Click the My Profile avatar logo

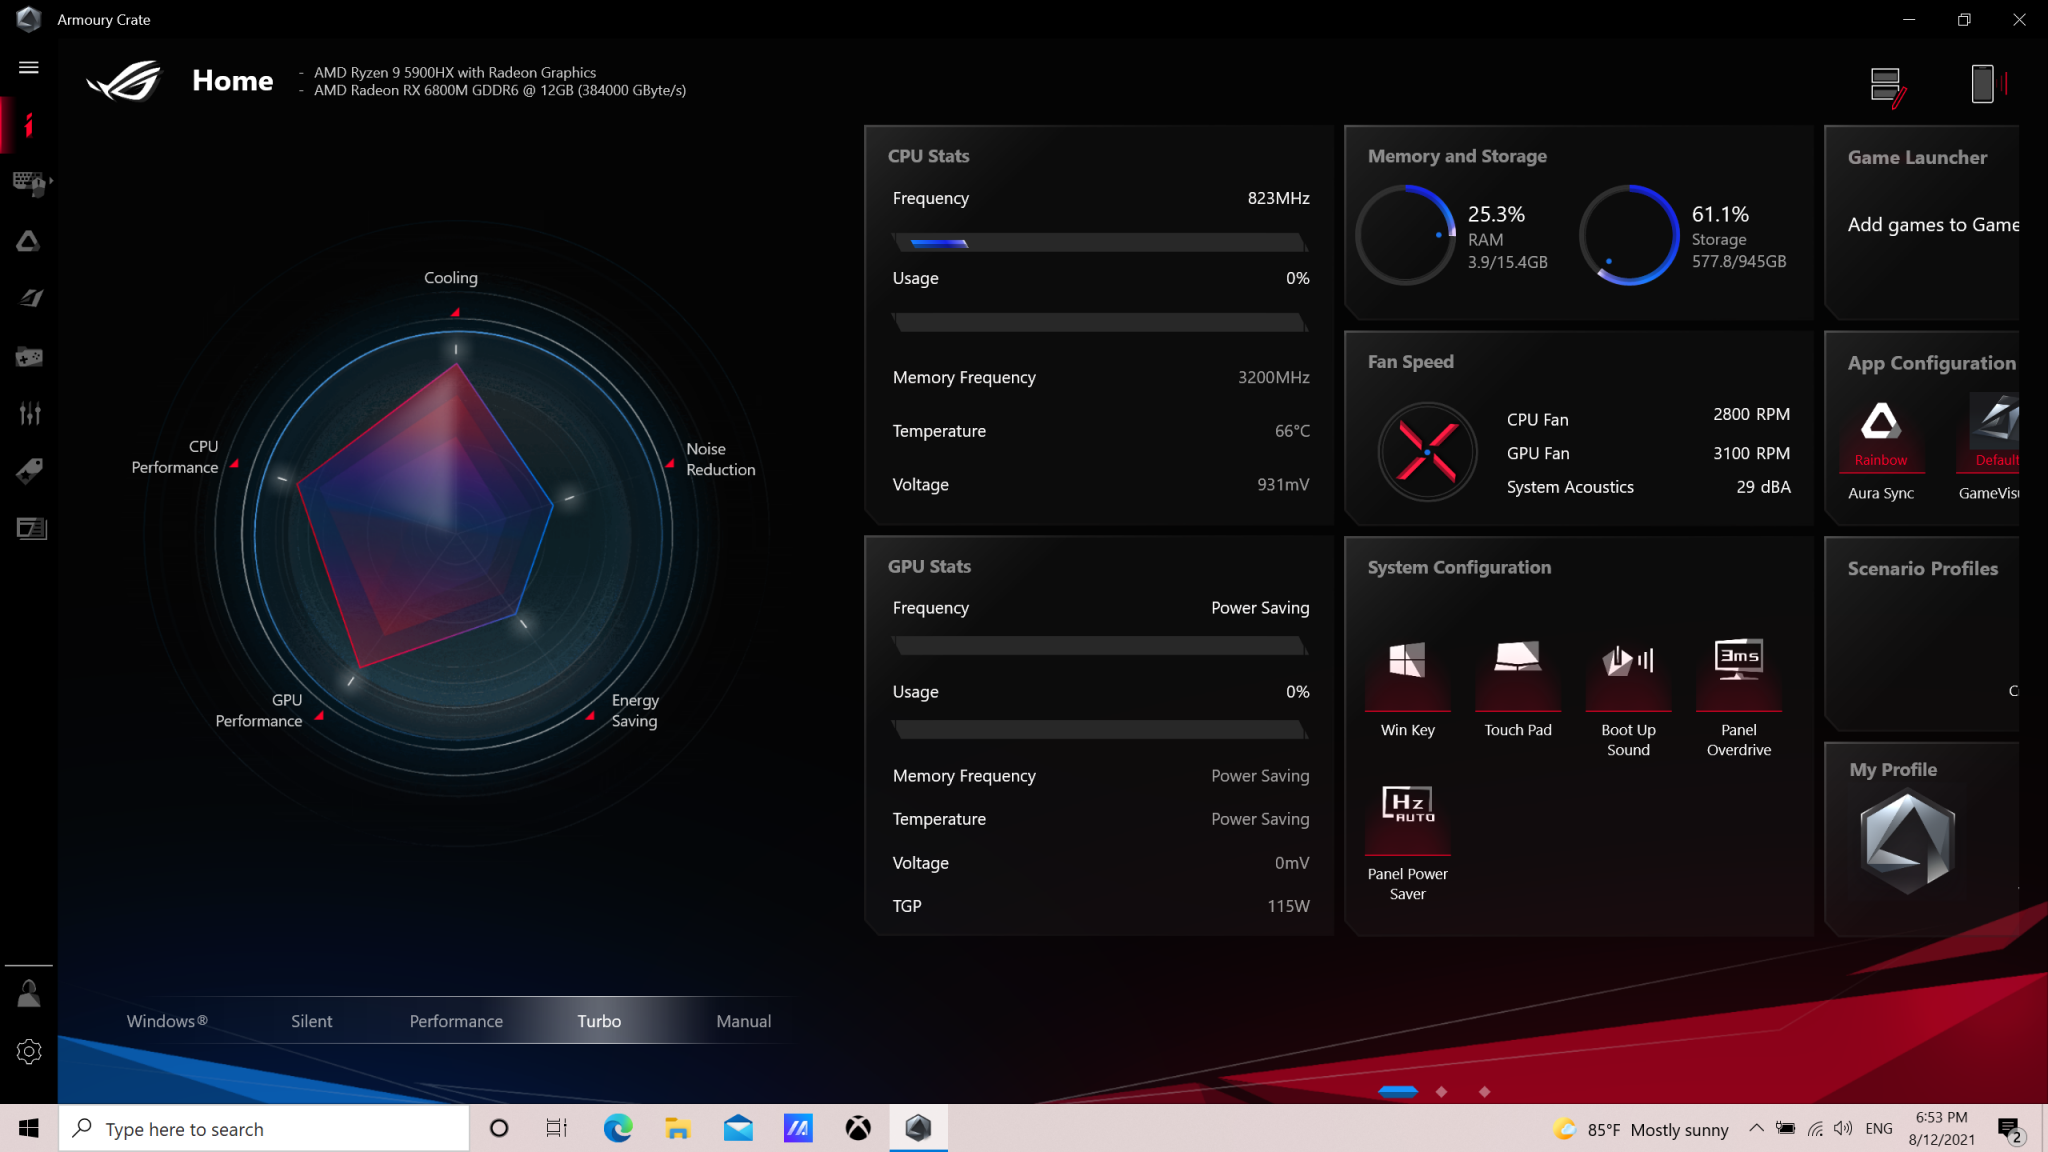point(1907,842)
